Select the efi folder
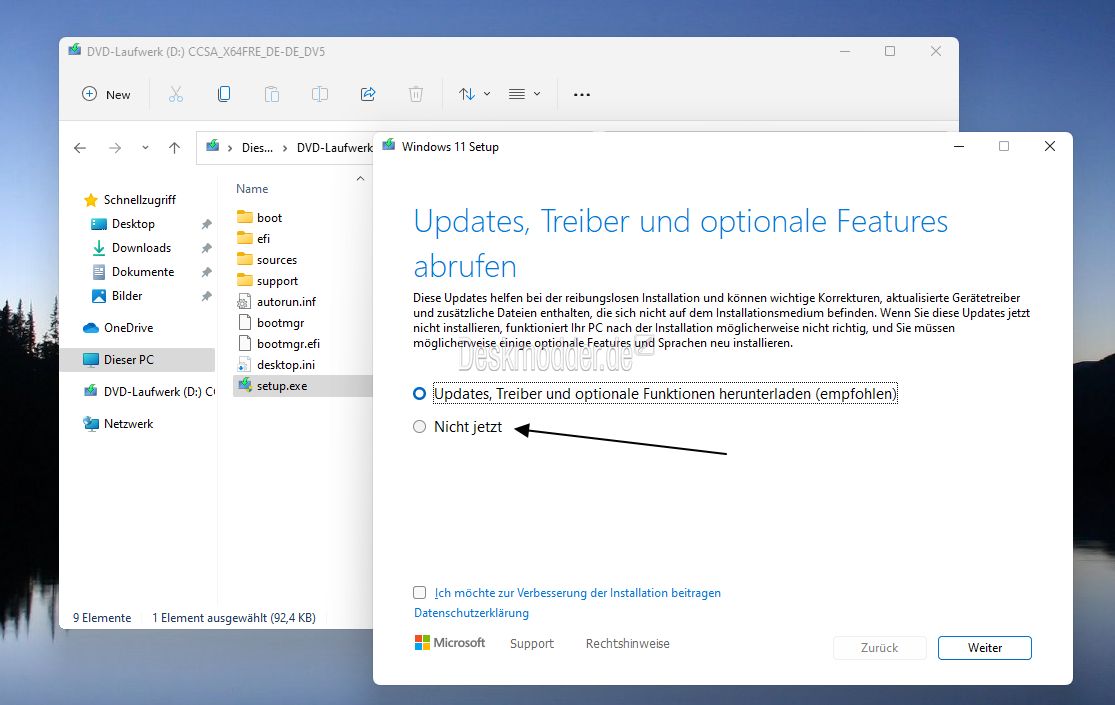1115x705 pixels. (263, 239)
